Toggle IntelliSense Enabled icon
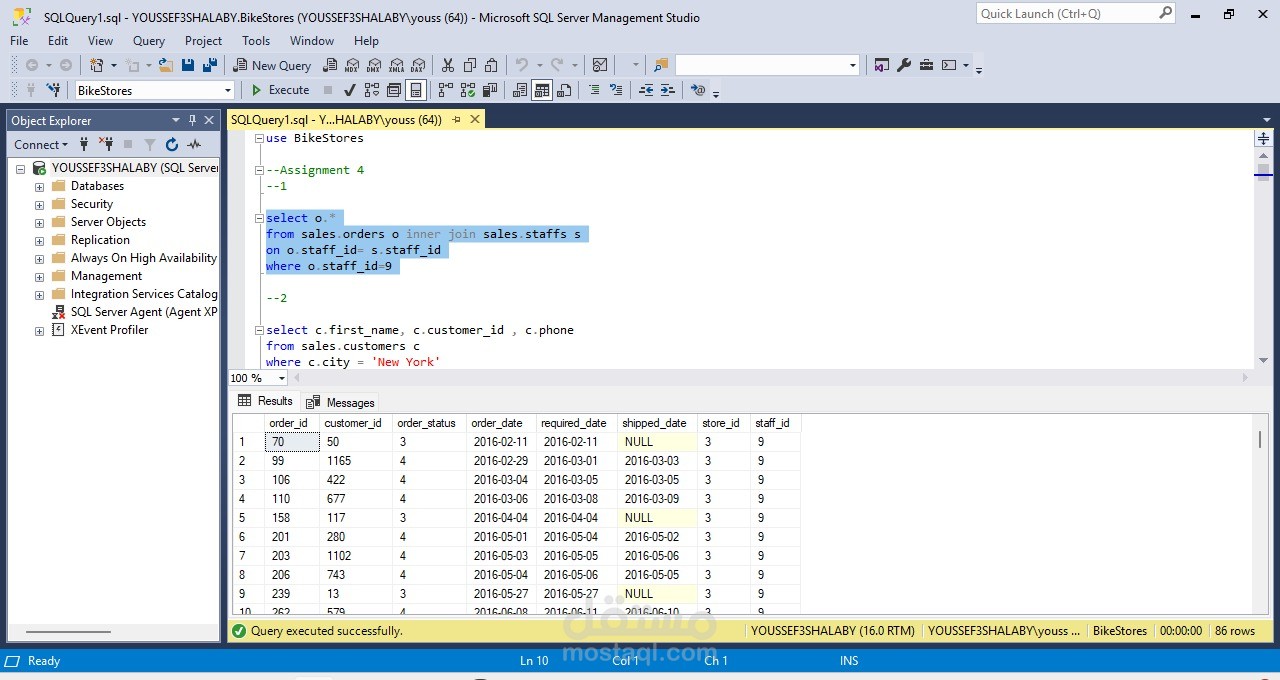1280x680 pixels. click(416, 90)
